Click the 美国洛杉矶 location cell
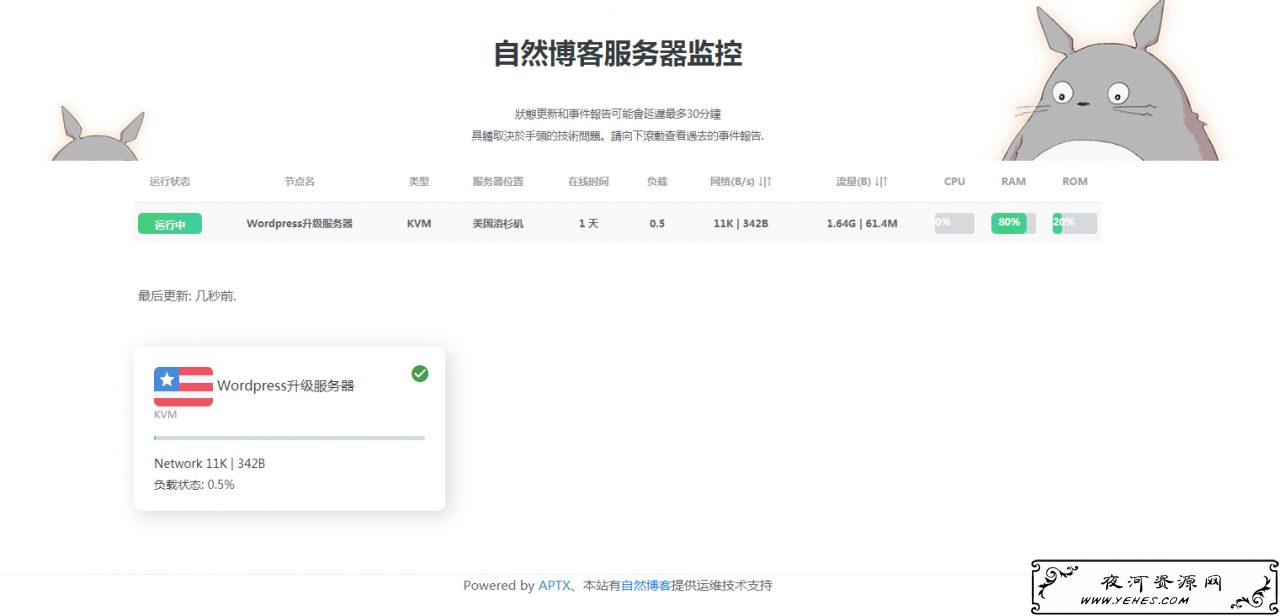The width and height of the screenshot is (1280, 616). (x=498, y=224)
